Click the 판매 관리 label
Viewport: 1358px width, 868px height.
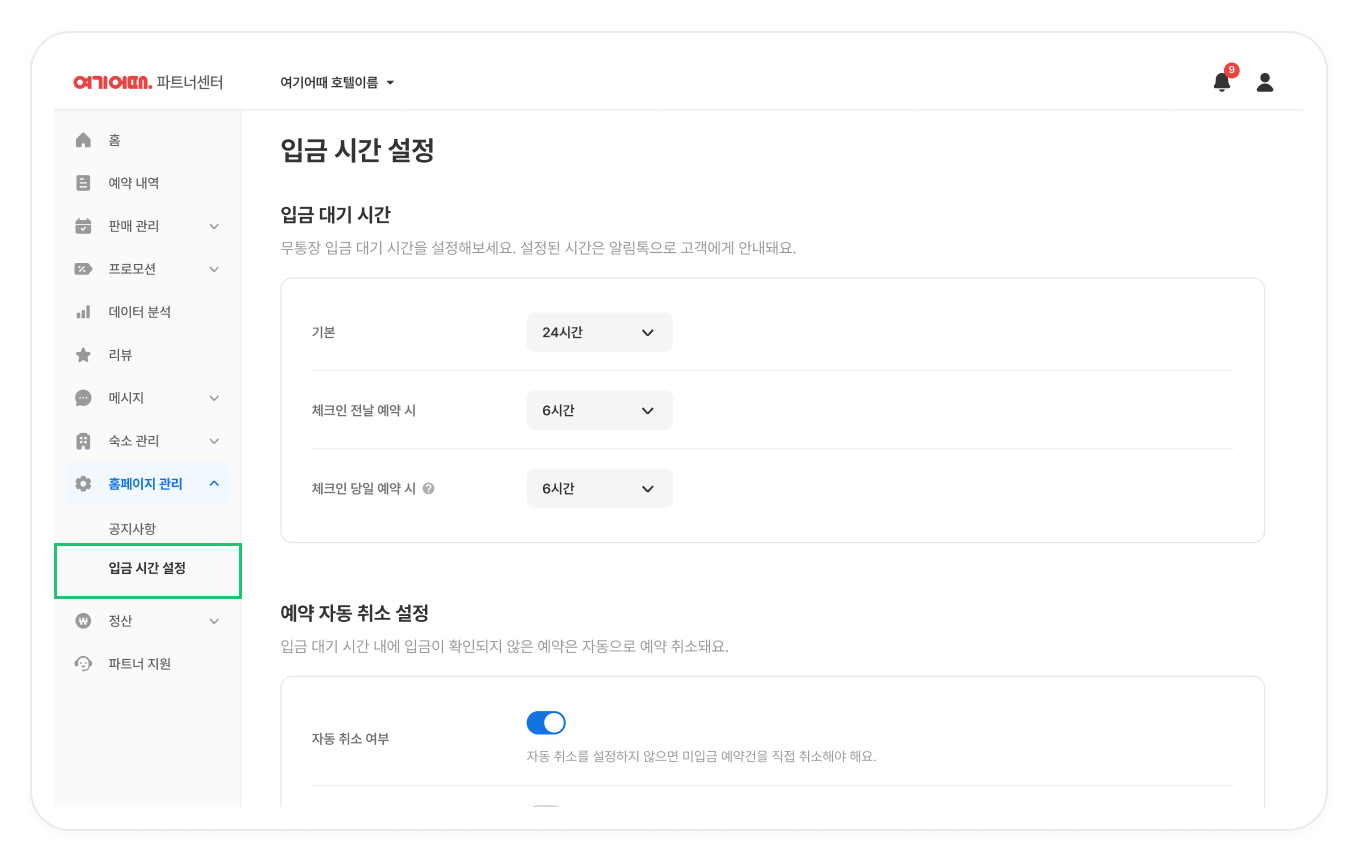click(134, 226)
